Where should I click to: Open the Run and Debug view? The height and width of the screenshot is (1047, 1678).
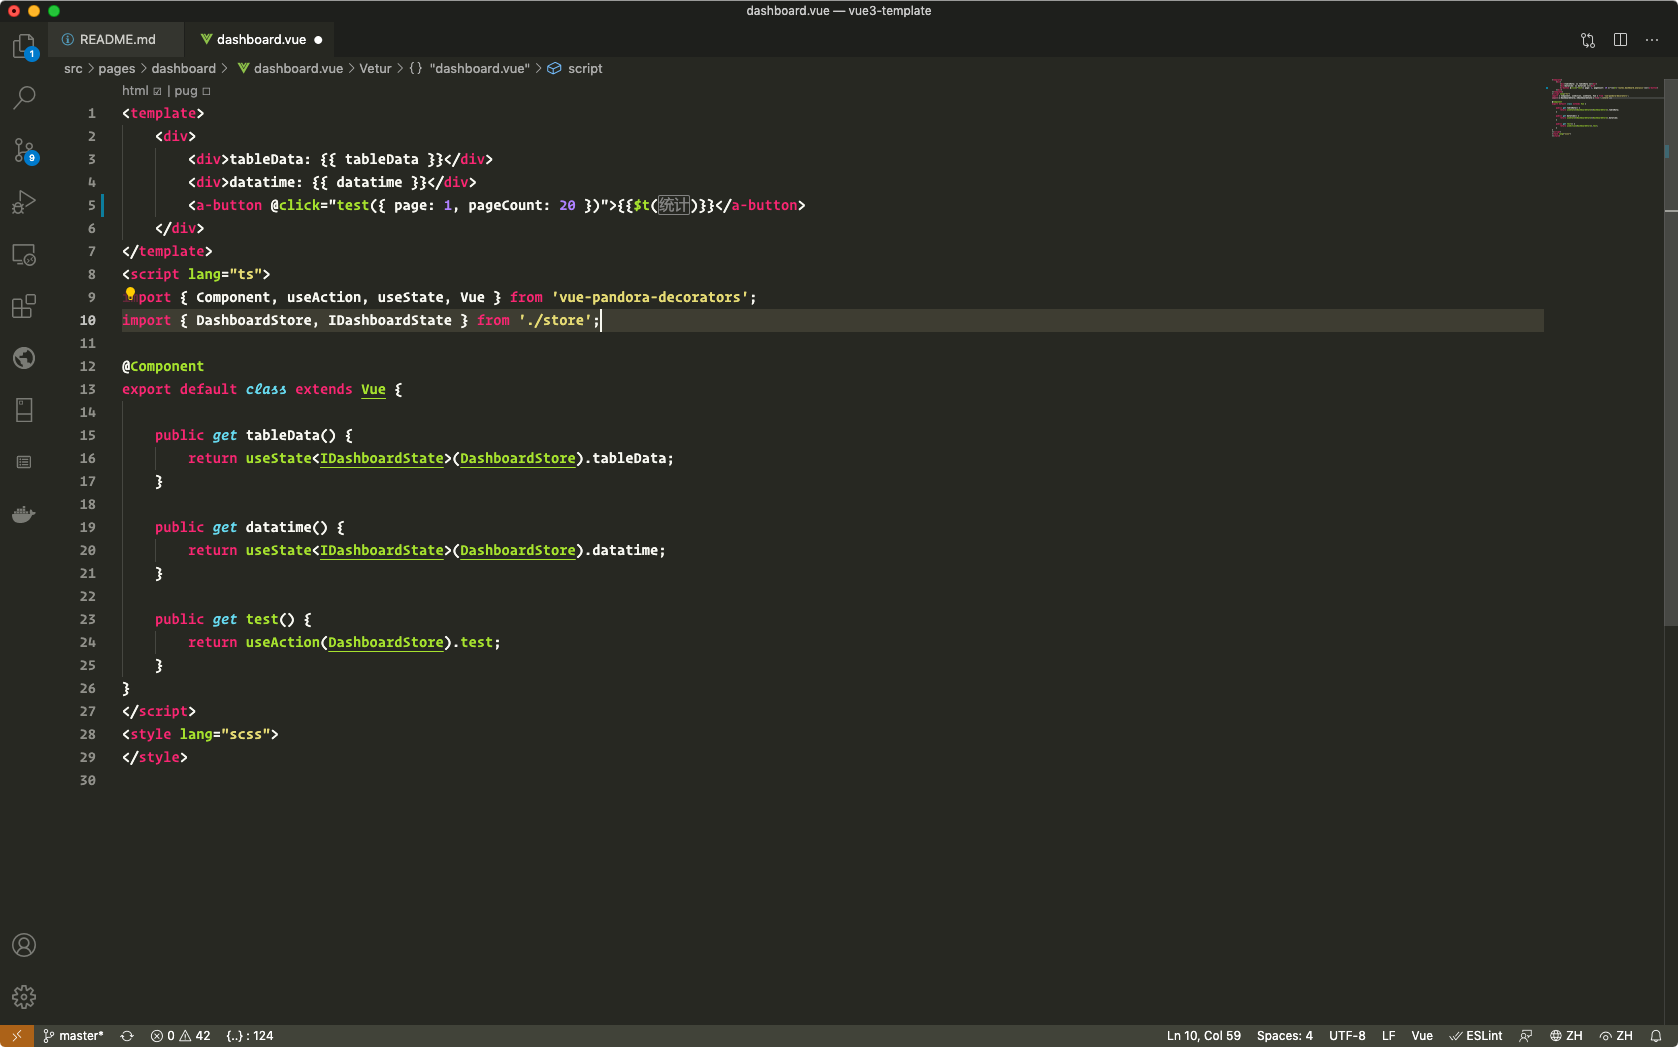pyautogui.click(x=24, y=202)
